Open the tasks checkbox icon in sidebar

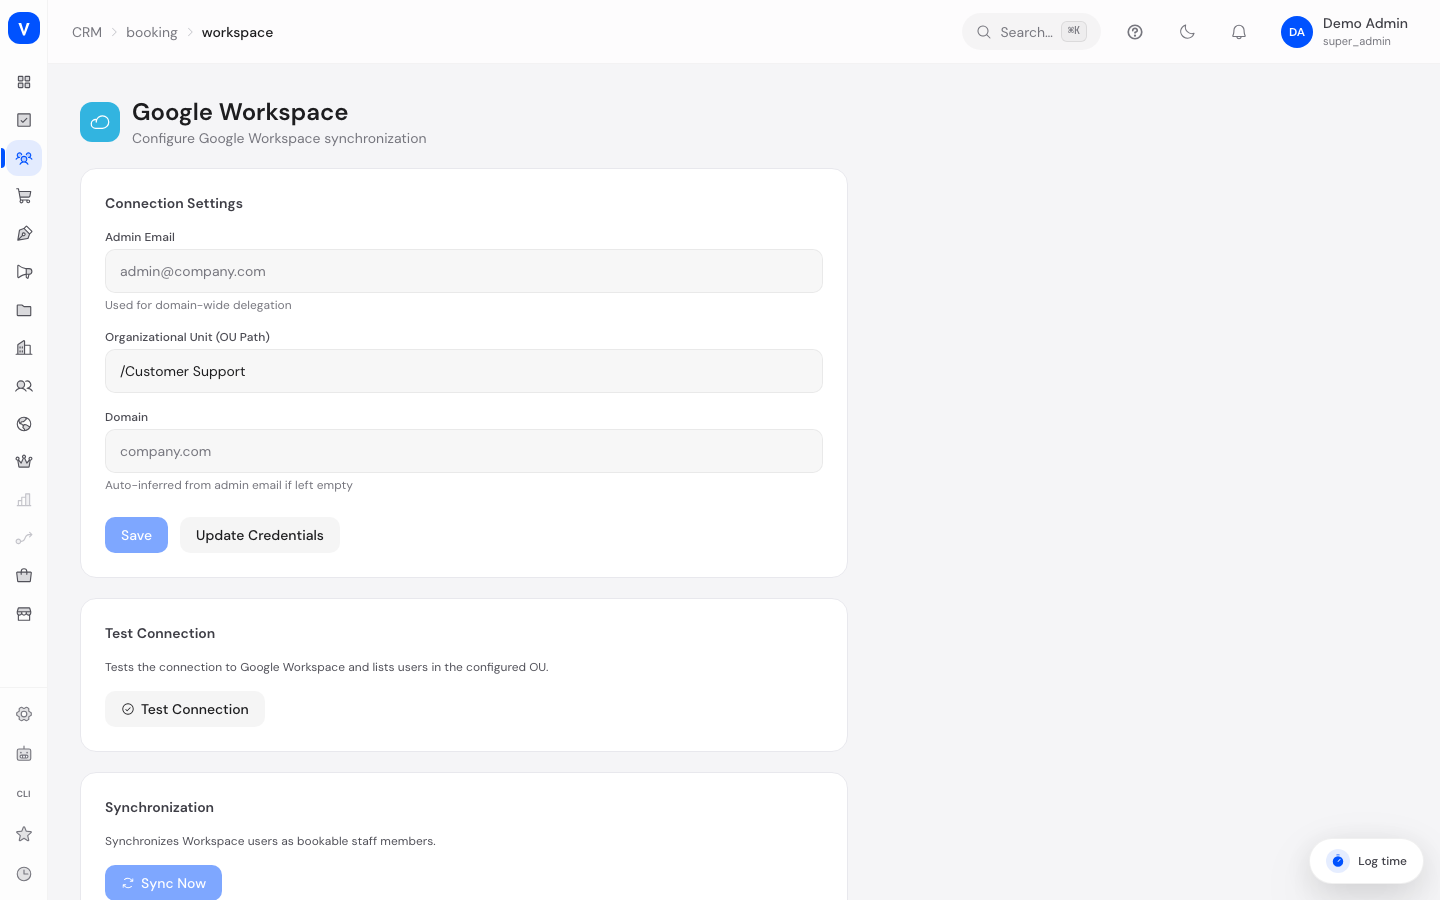(24, 120)
